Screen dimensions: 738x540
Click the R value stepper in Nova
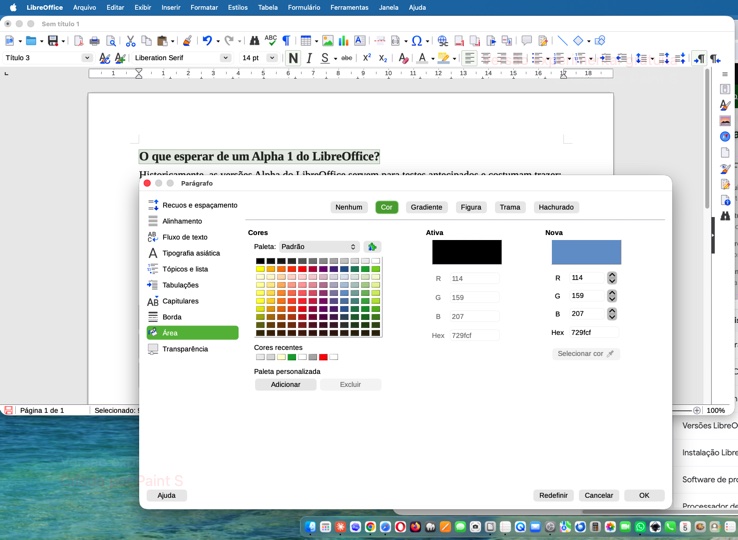612,278
